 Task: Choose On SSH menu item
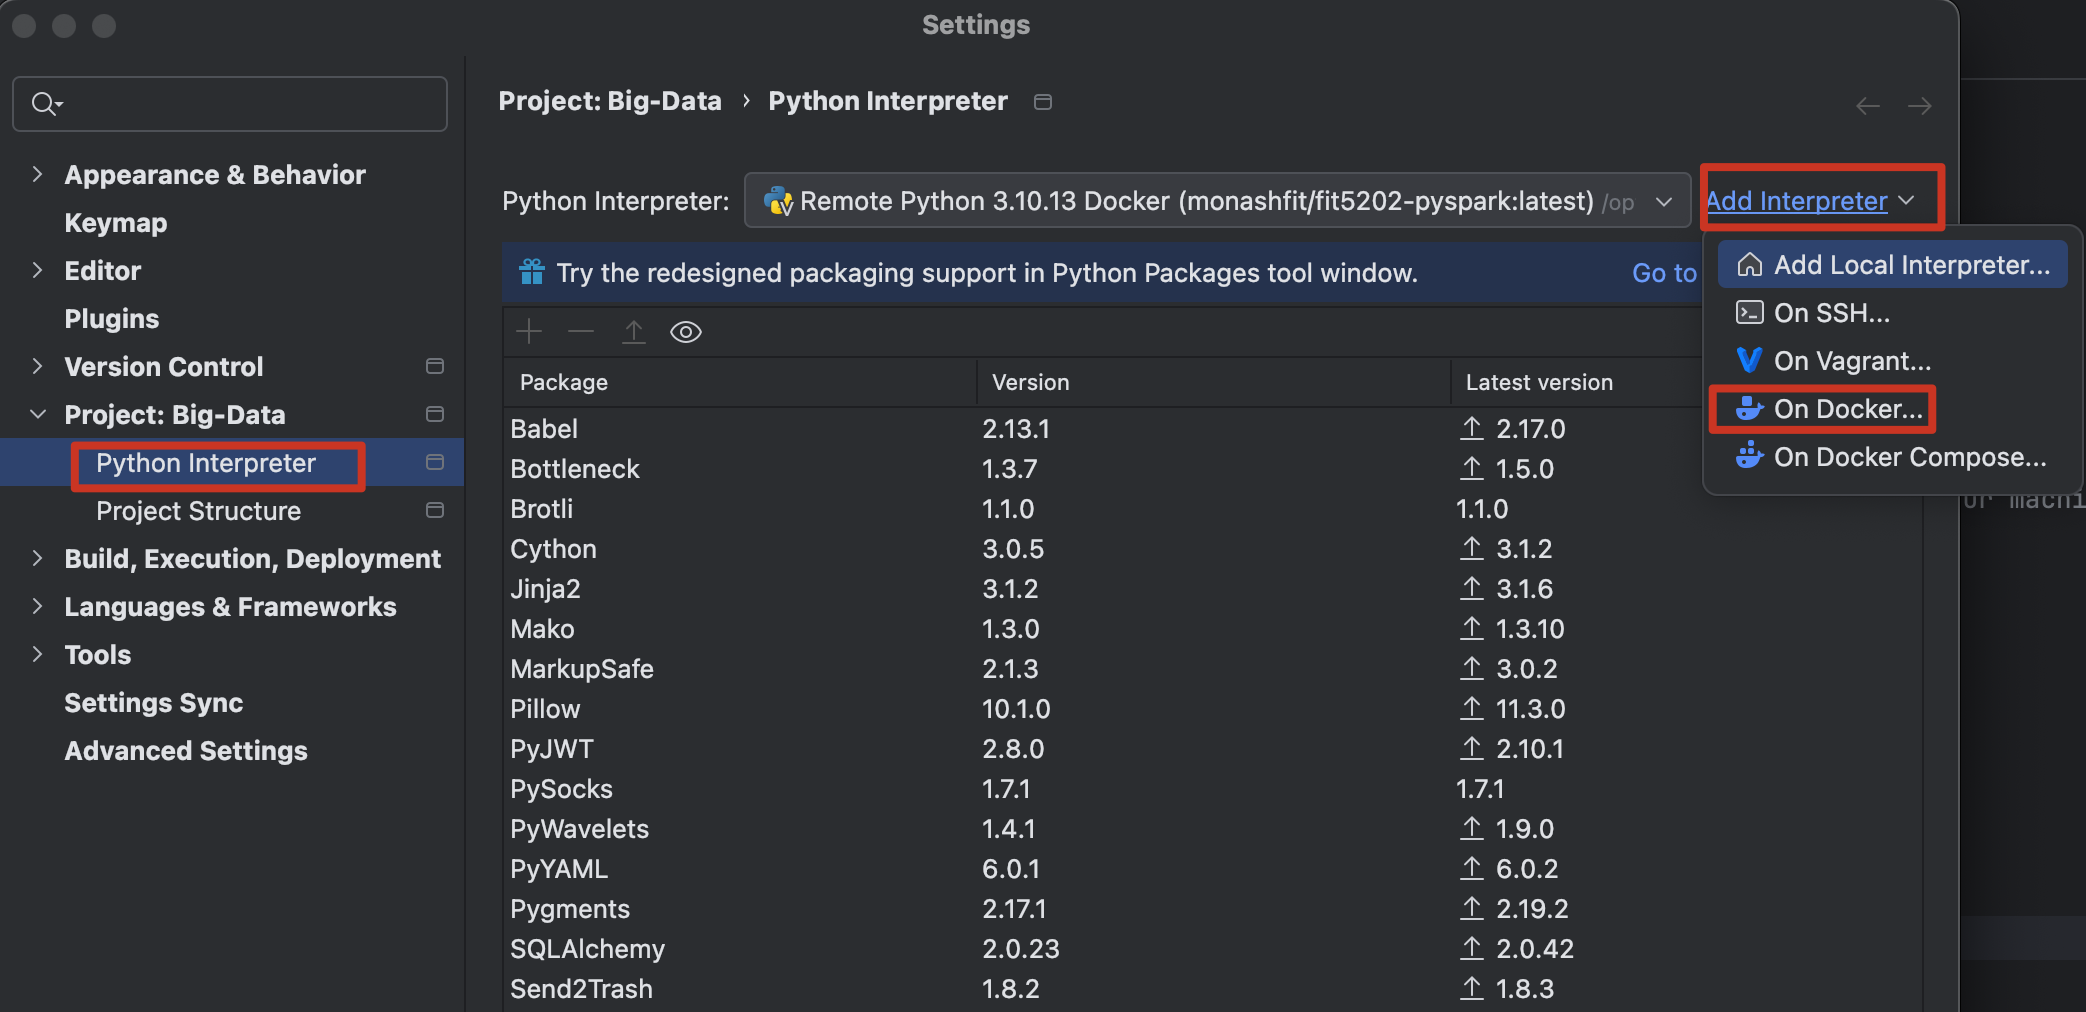[1892, 312]
